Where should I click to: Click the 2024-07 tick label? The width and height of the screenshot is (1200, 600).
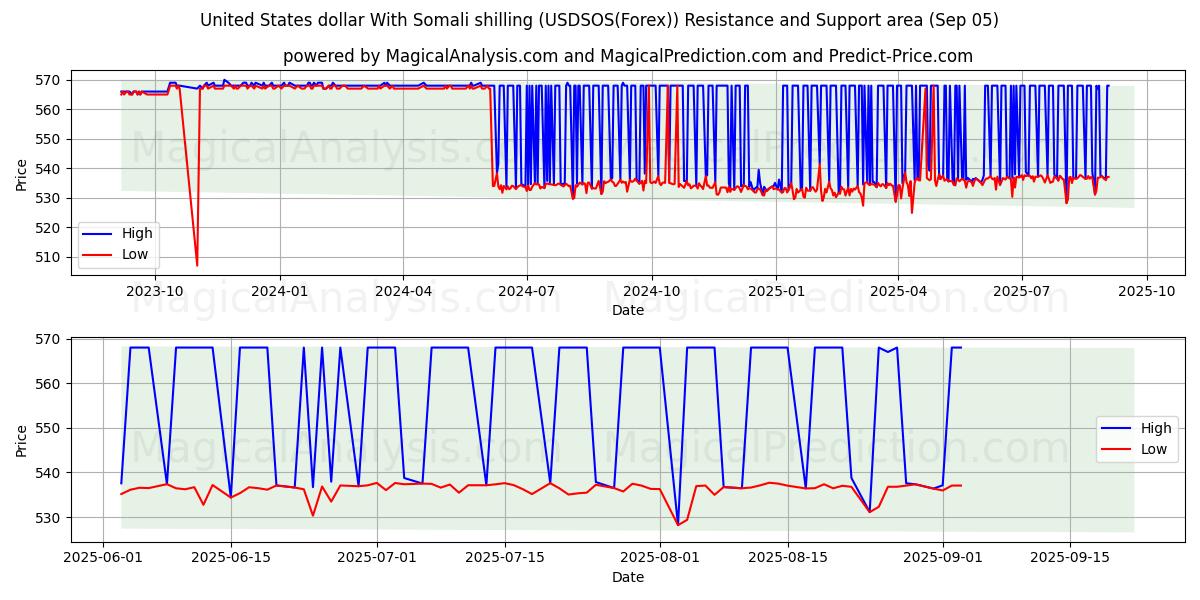coord(526,290)
